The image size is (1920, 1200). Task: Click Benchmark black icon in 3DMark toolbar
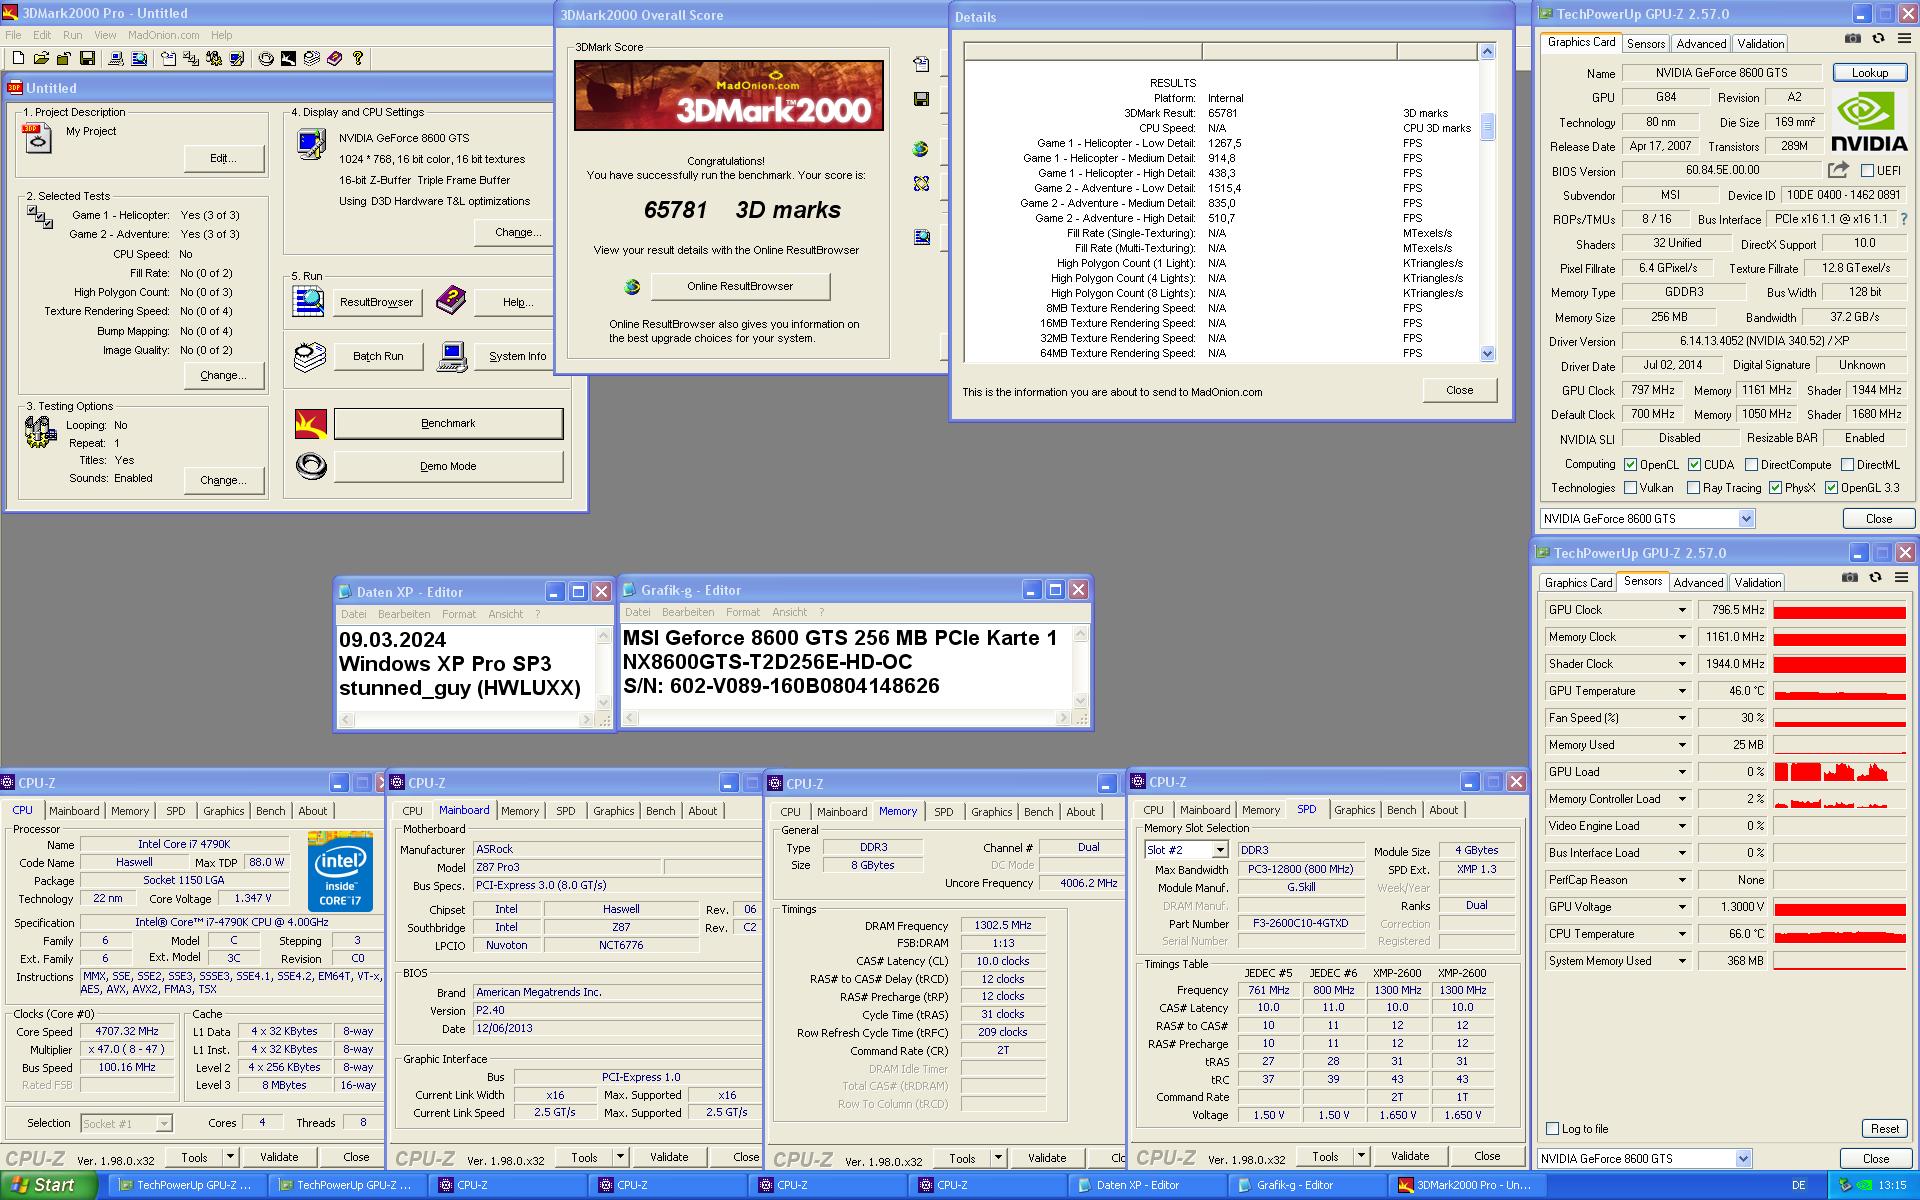[x=288, y=59]
